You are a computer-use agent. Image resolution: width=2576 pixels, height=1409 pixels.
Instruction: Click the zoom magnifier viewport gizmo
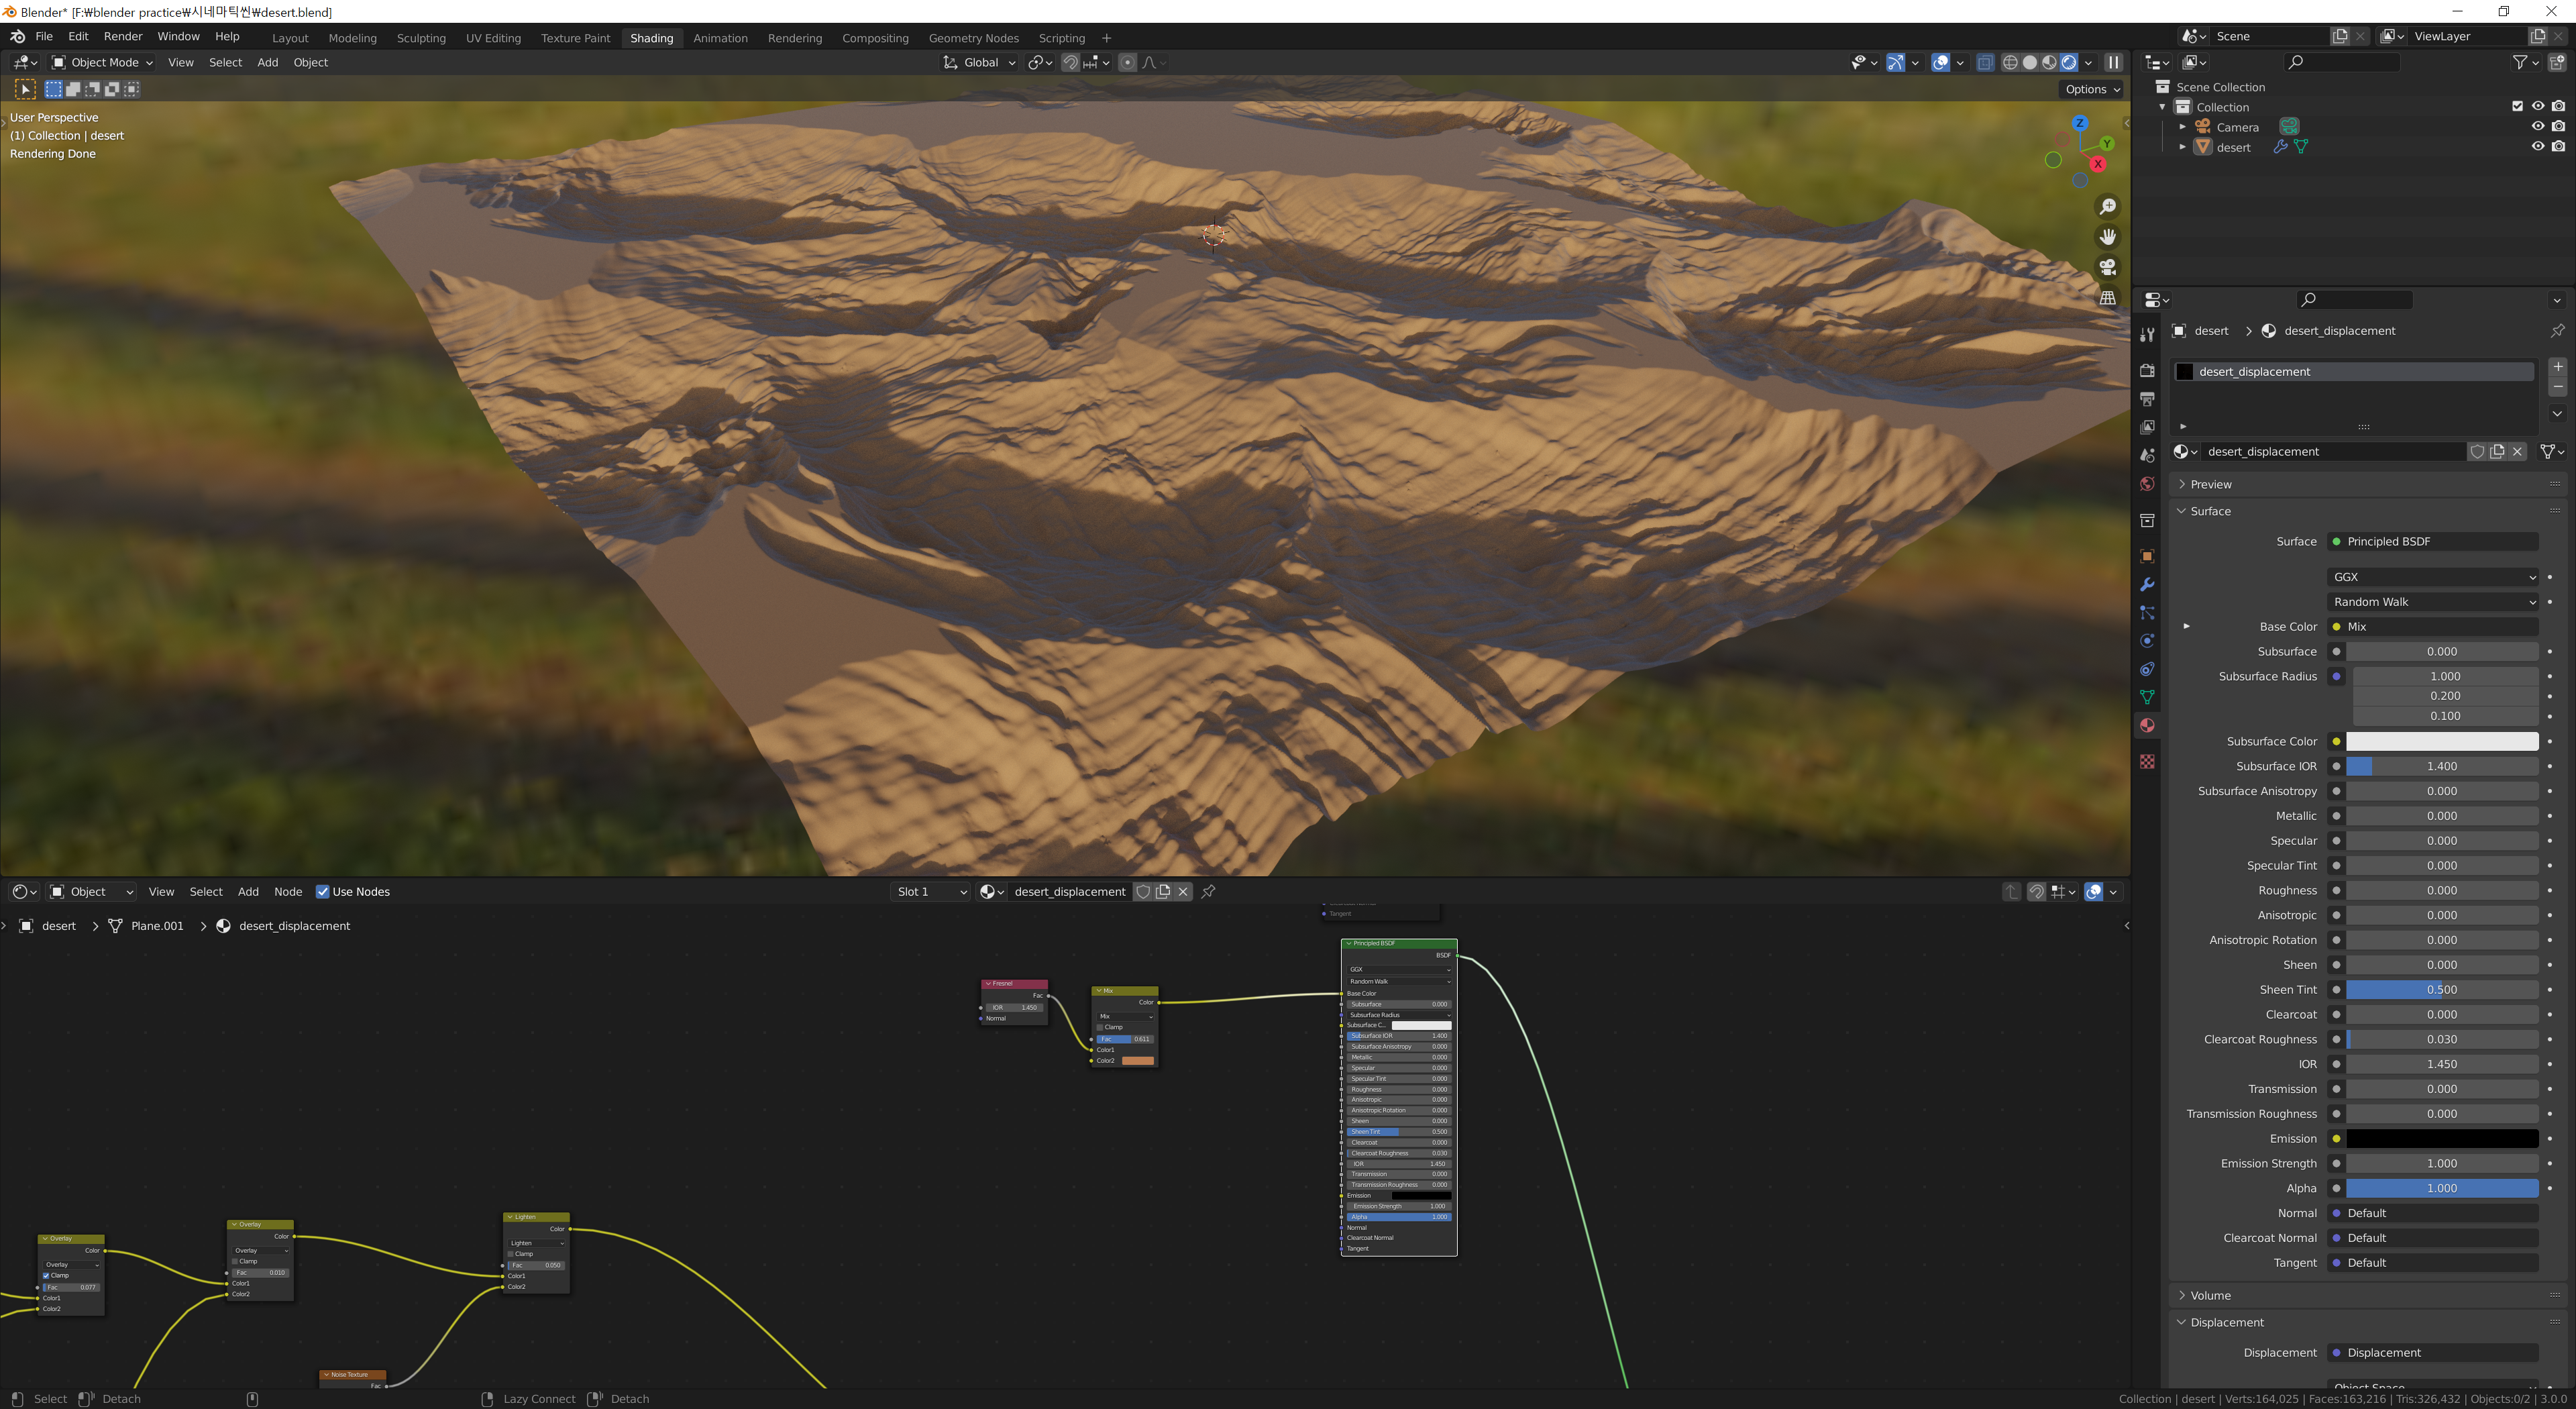click(x=2107, y=207)
